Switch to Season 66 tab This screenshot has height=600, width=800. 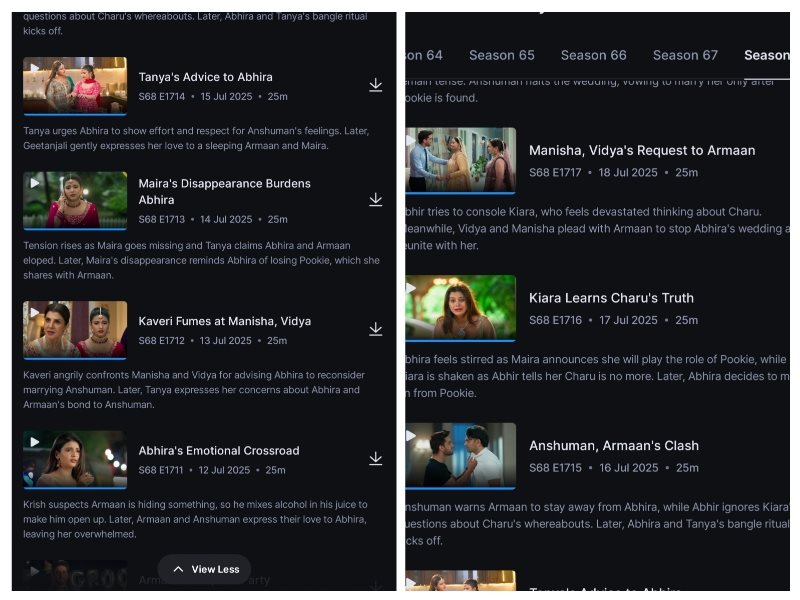(x=594, y=55)
